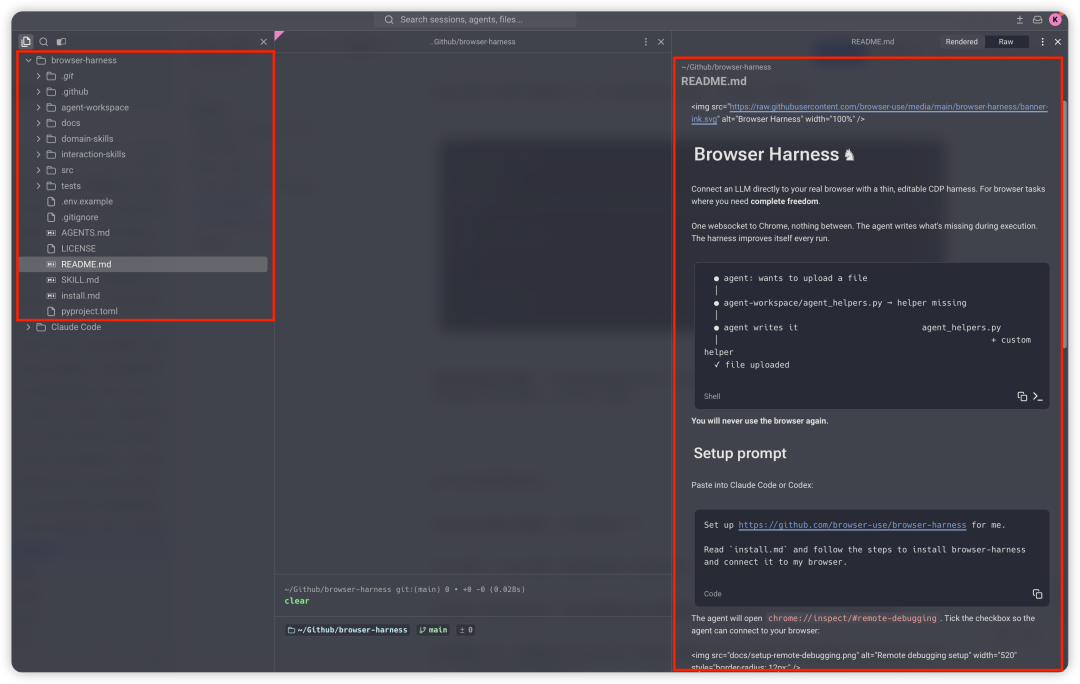This screenshot has height=684, width=1080.
Task: Expand the .git folder chevron
Action: tap(39, 76)
